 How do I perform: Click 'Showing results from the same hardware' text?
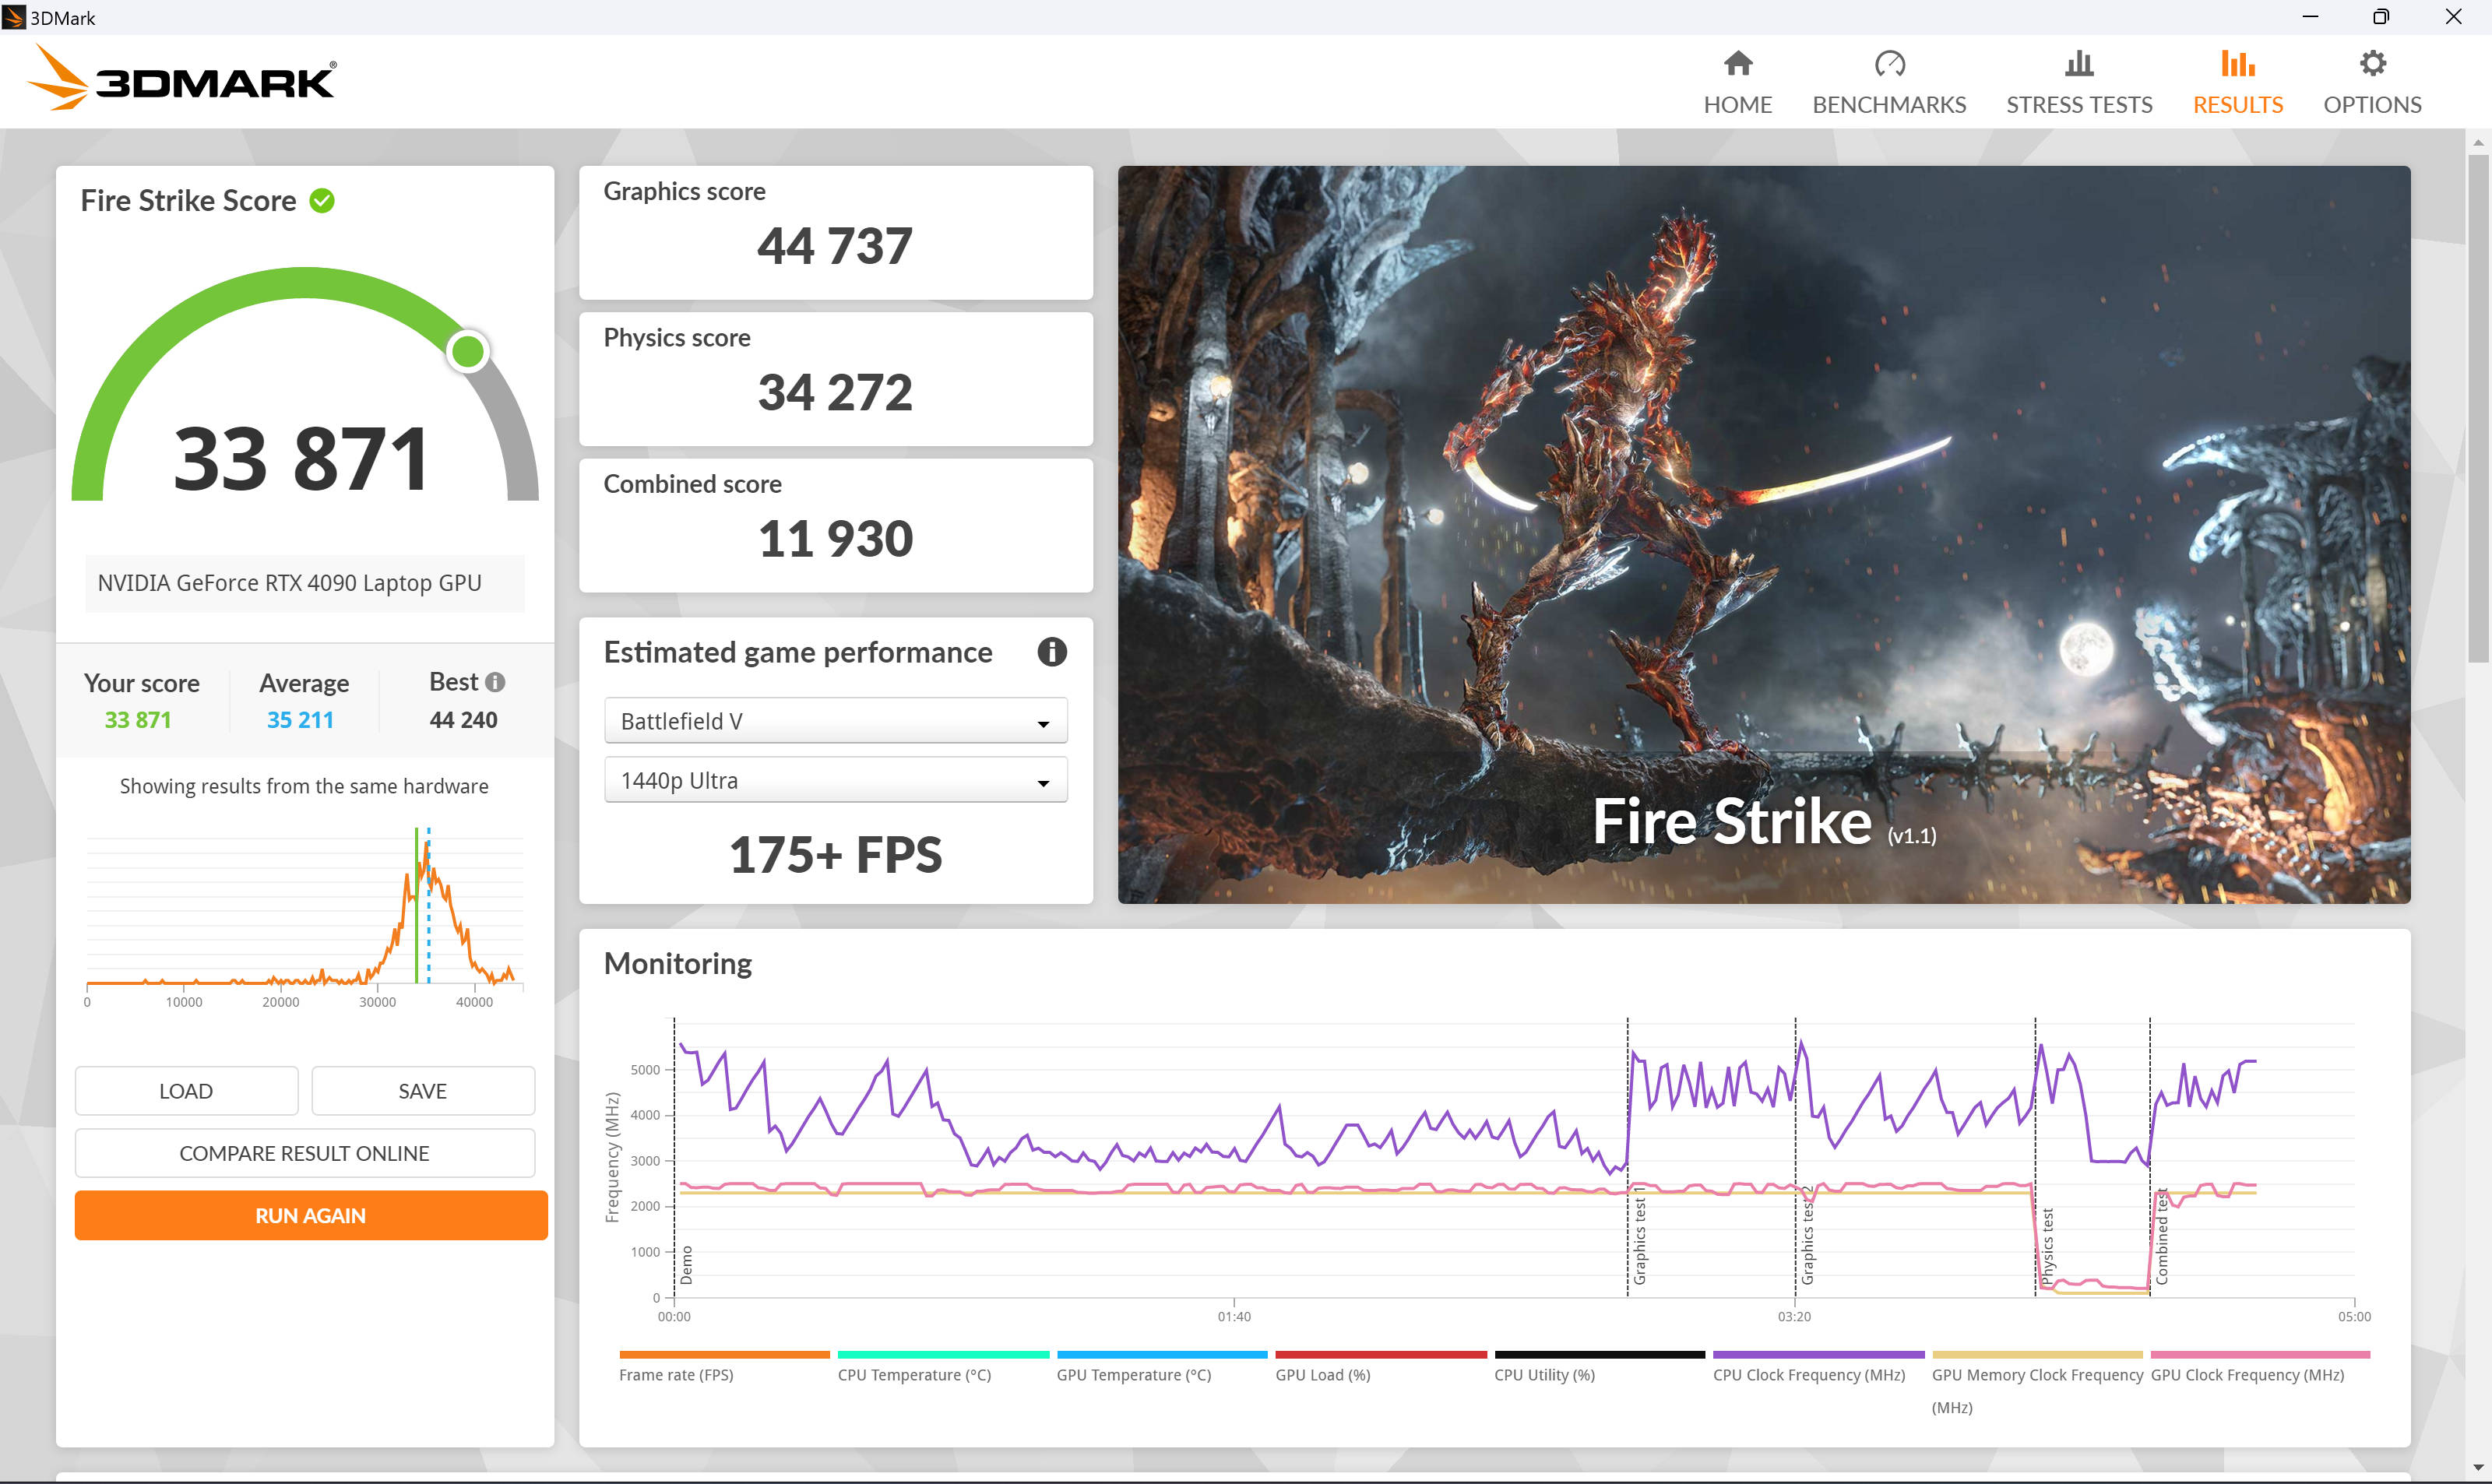[304, 786]
